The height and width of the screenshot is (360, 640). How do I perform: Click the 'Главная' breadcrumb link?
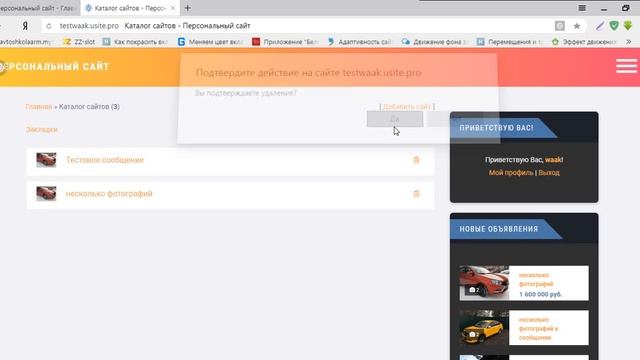[39, 107]
